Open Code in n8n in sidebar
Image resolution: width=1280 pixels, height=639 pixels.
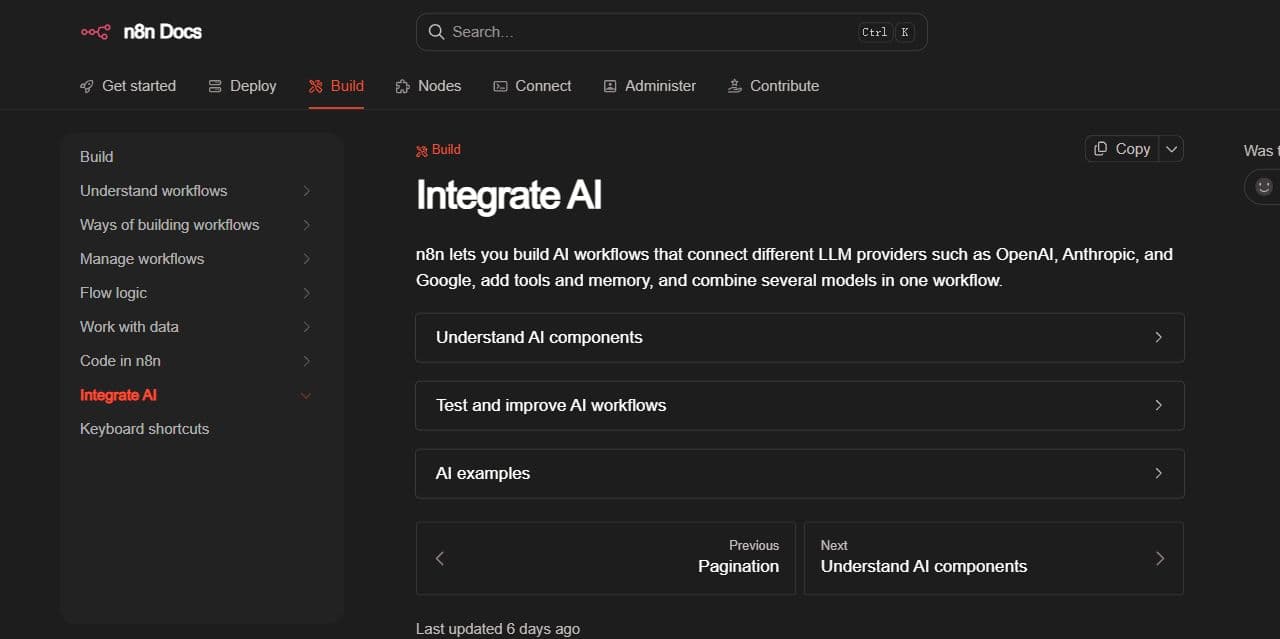click(x=120, y=361)
